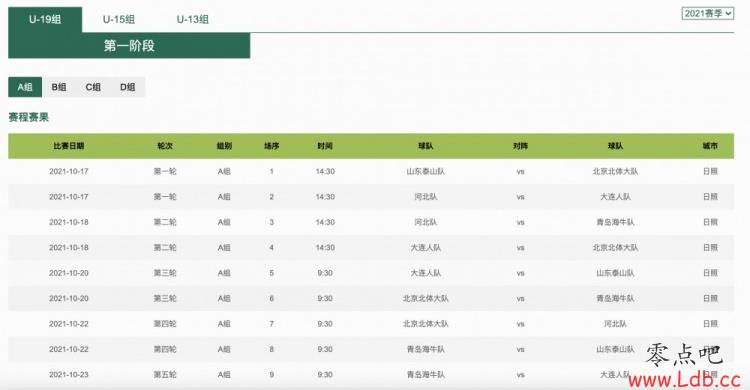
Task: Click 河北队 in match 3 row
Action: point(426,222)
